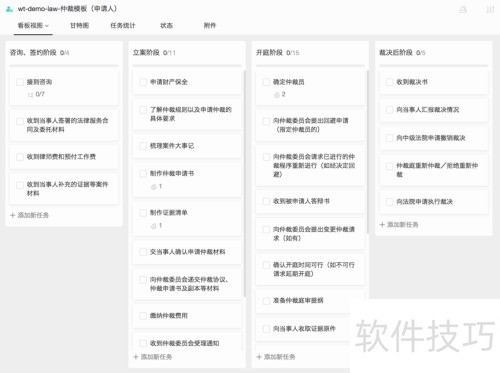The width and height of the screenshot is (500, 373).
Task: Open the 向仲裁委员会提出回避申请 task card
Action: 310,125
